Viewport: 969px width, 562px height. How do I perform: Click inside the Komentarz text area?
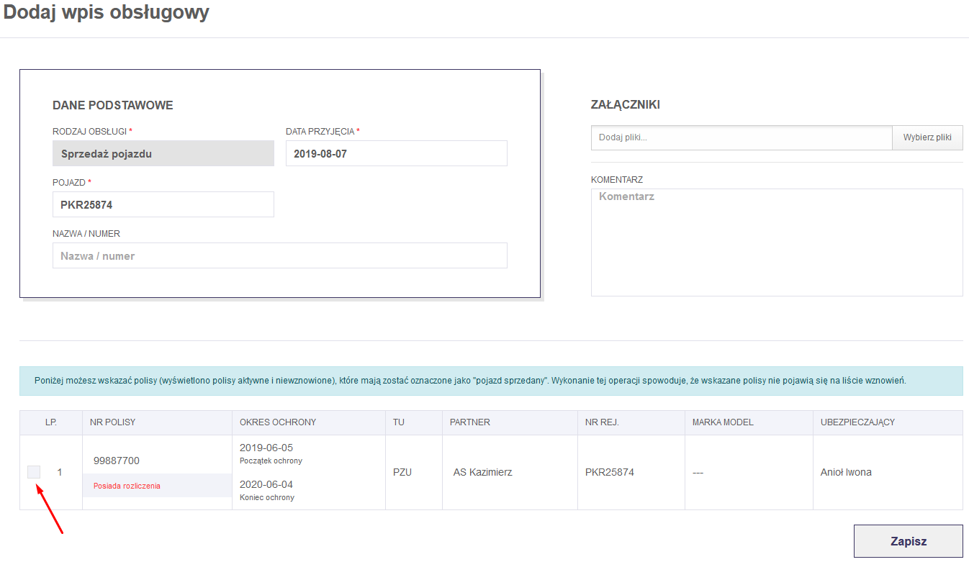coord(776,241)
